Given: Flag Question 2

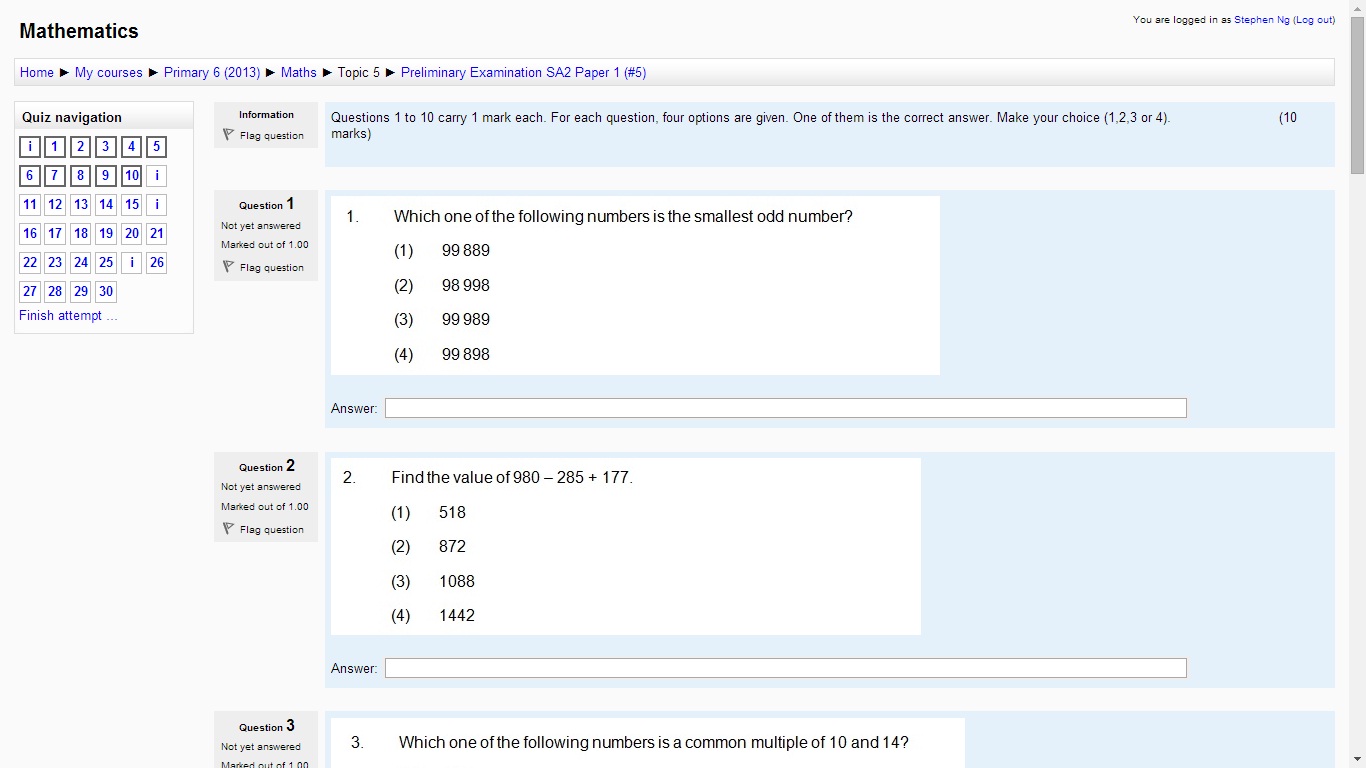Looking at the screenshot, I should pyautogui.click(x=263, y=529).
